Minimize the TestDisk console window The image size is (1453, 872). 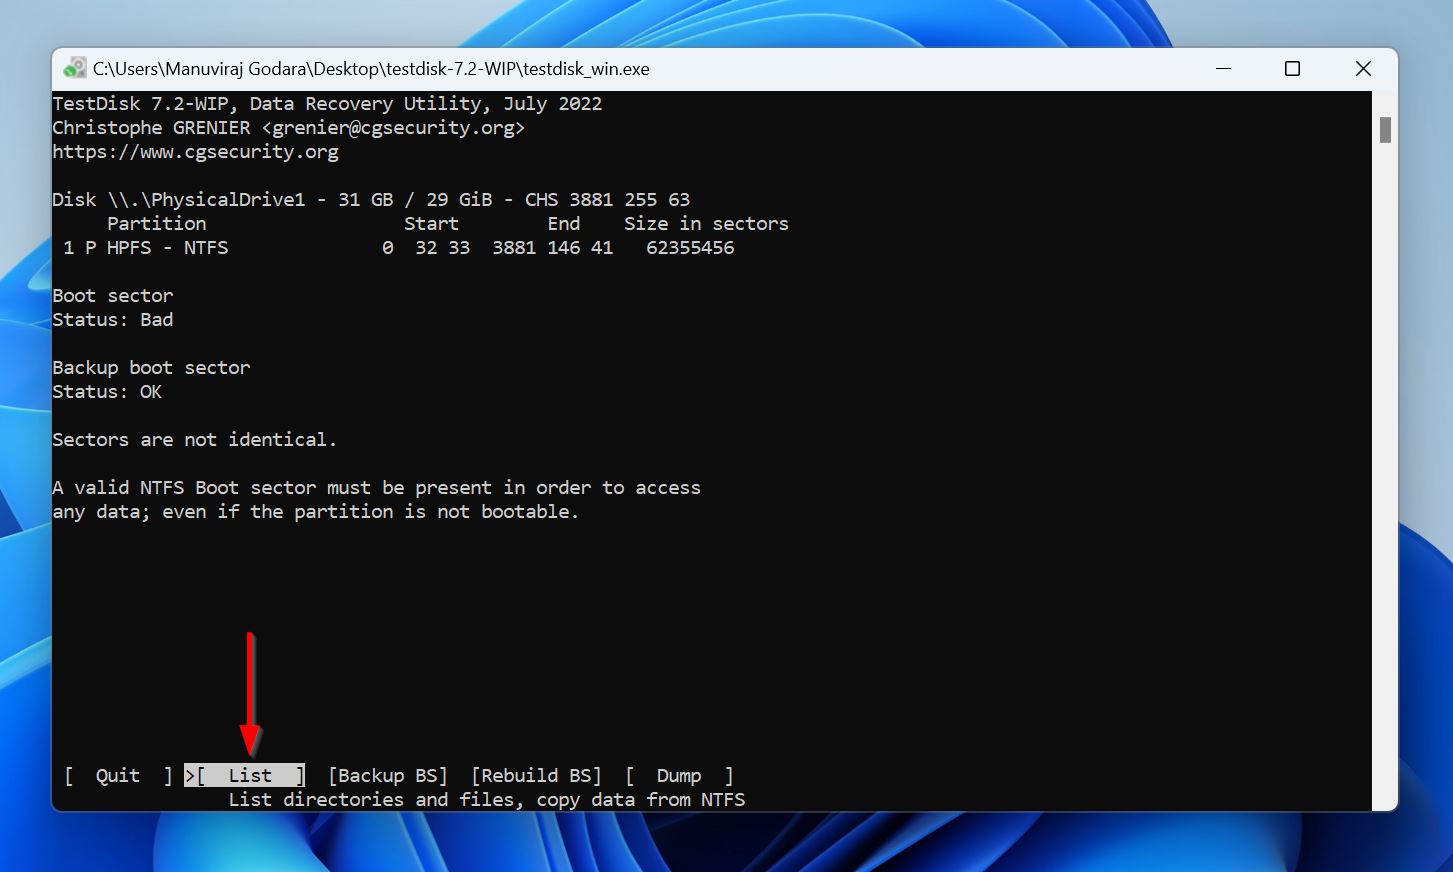point(1224,69)
